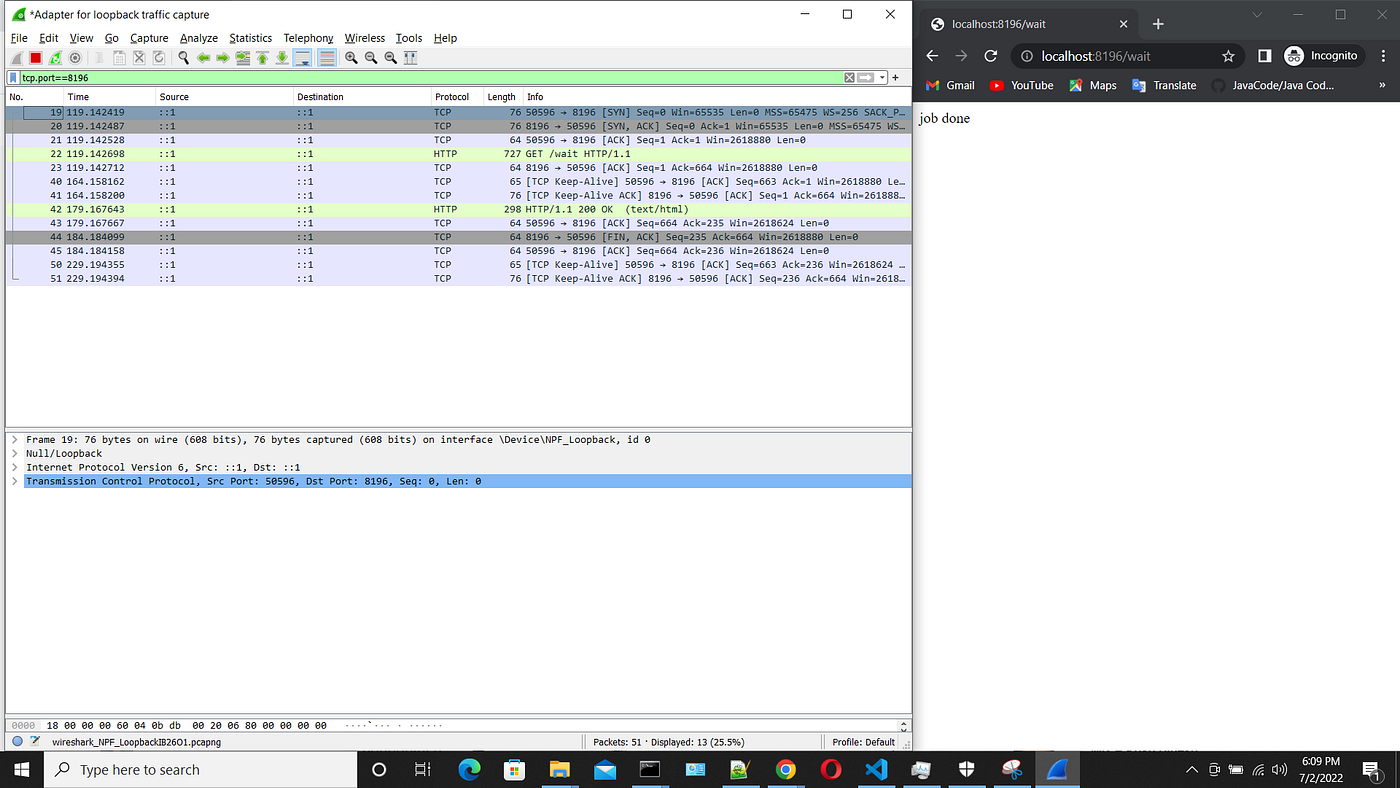Open the Telephony menu

pyautogui.click(x=308, y=38)
